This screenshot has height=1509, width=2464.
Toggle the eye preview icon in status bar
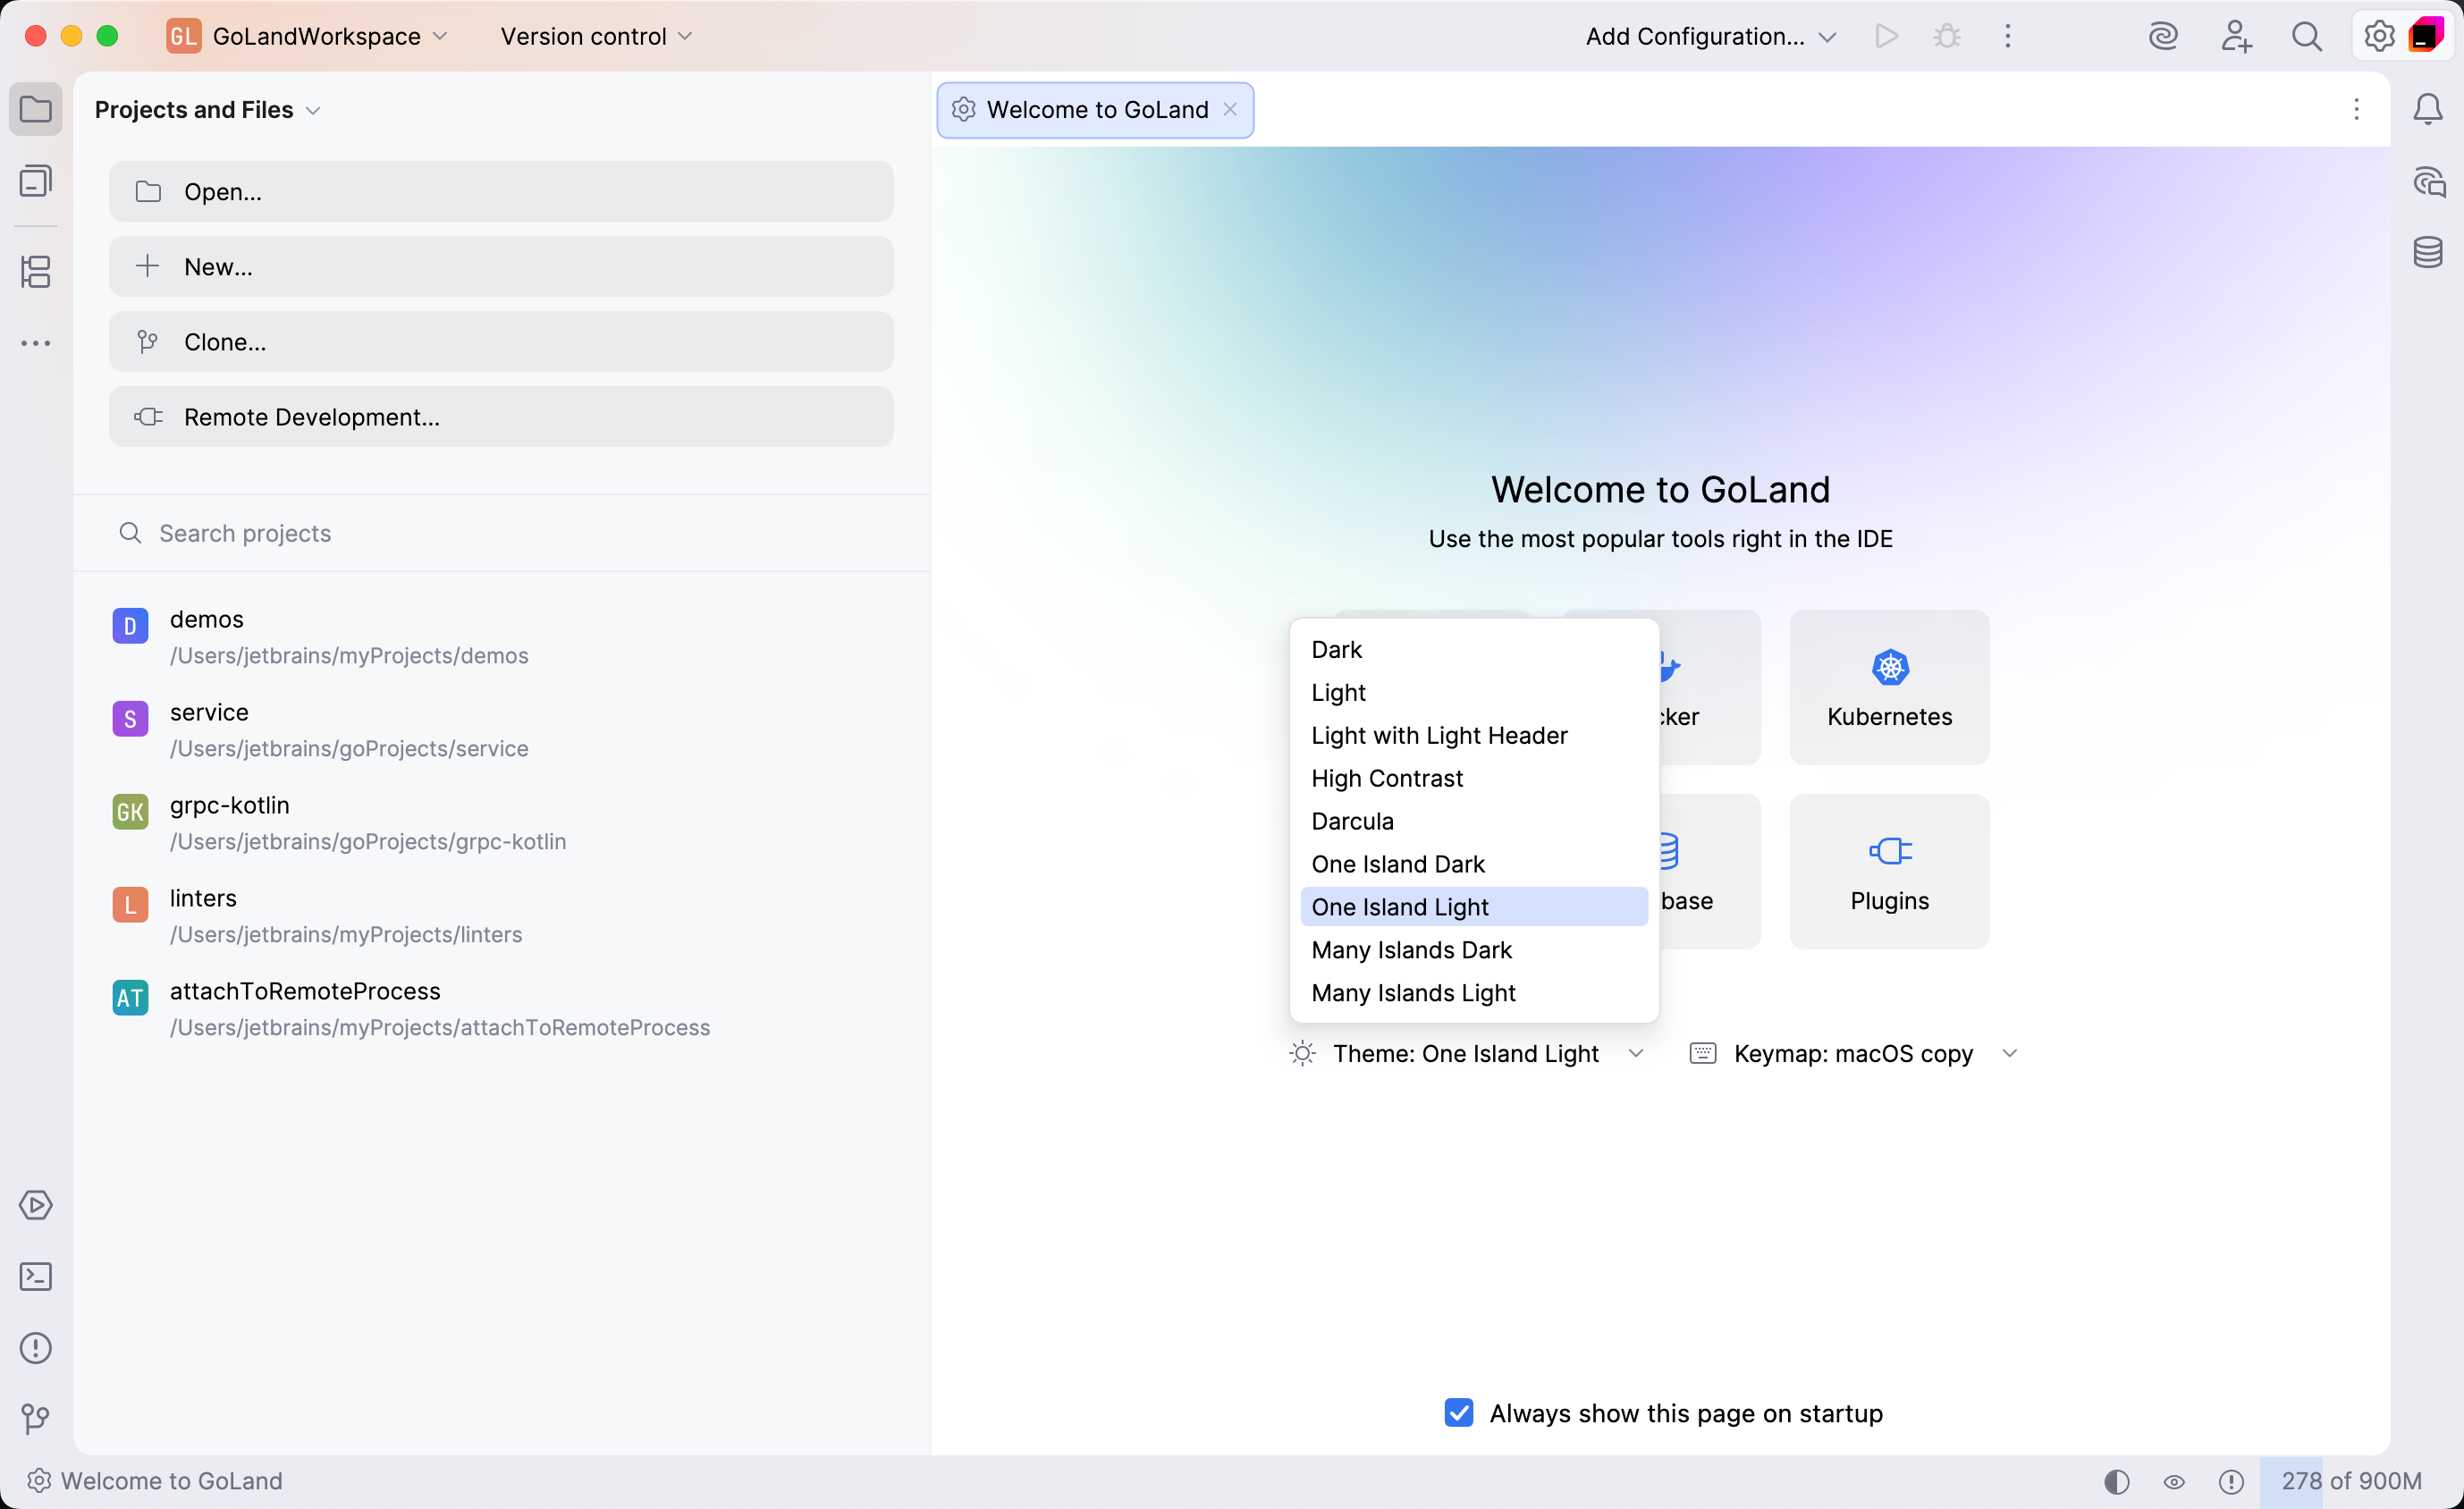[2175, 1481]
